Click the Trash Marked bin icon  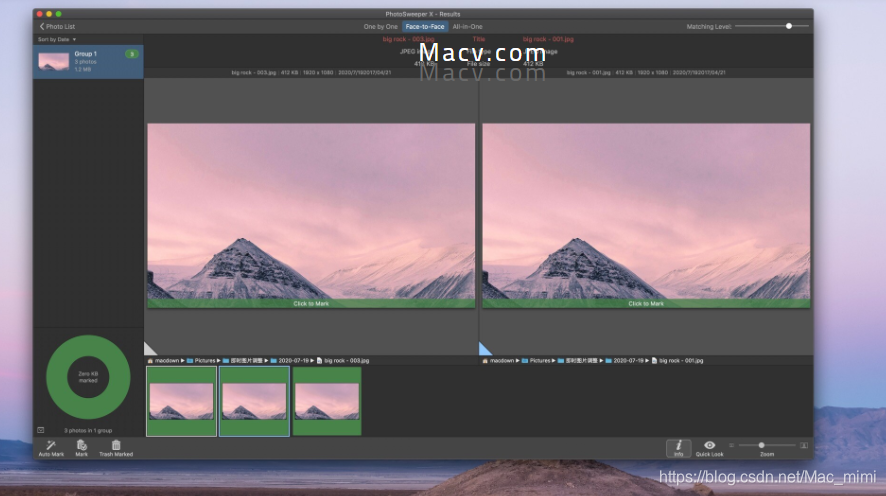(x=116, y=445)
